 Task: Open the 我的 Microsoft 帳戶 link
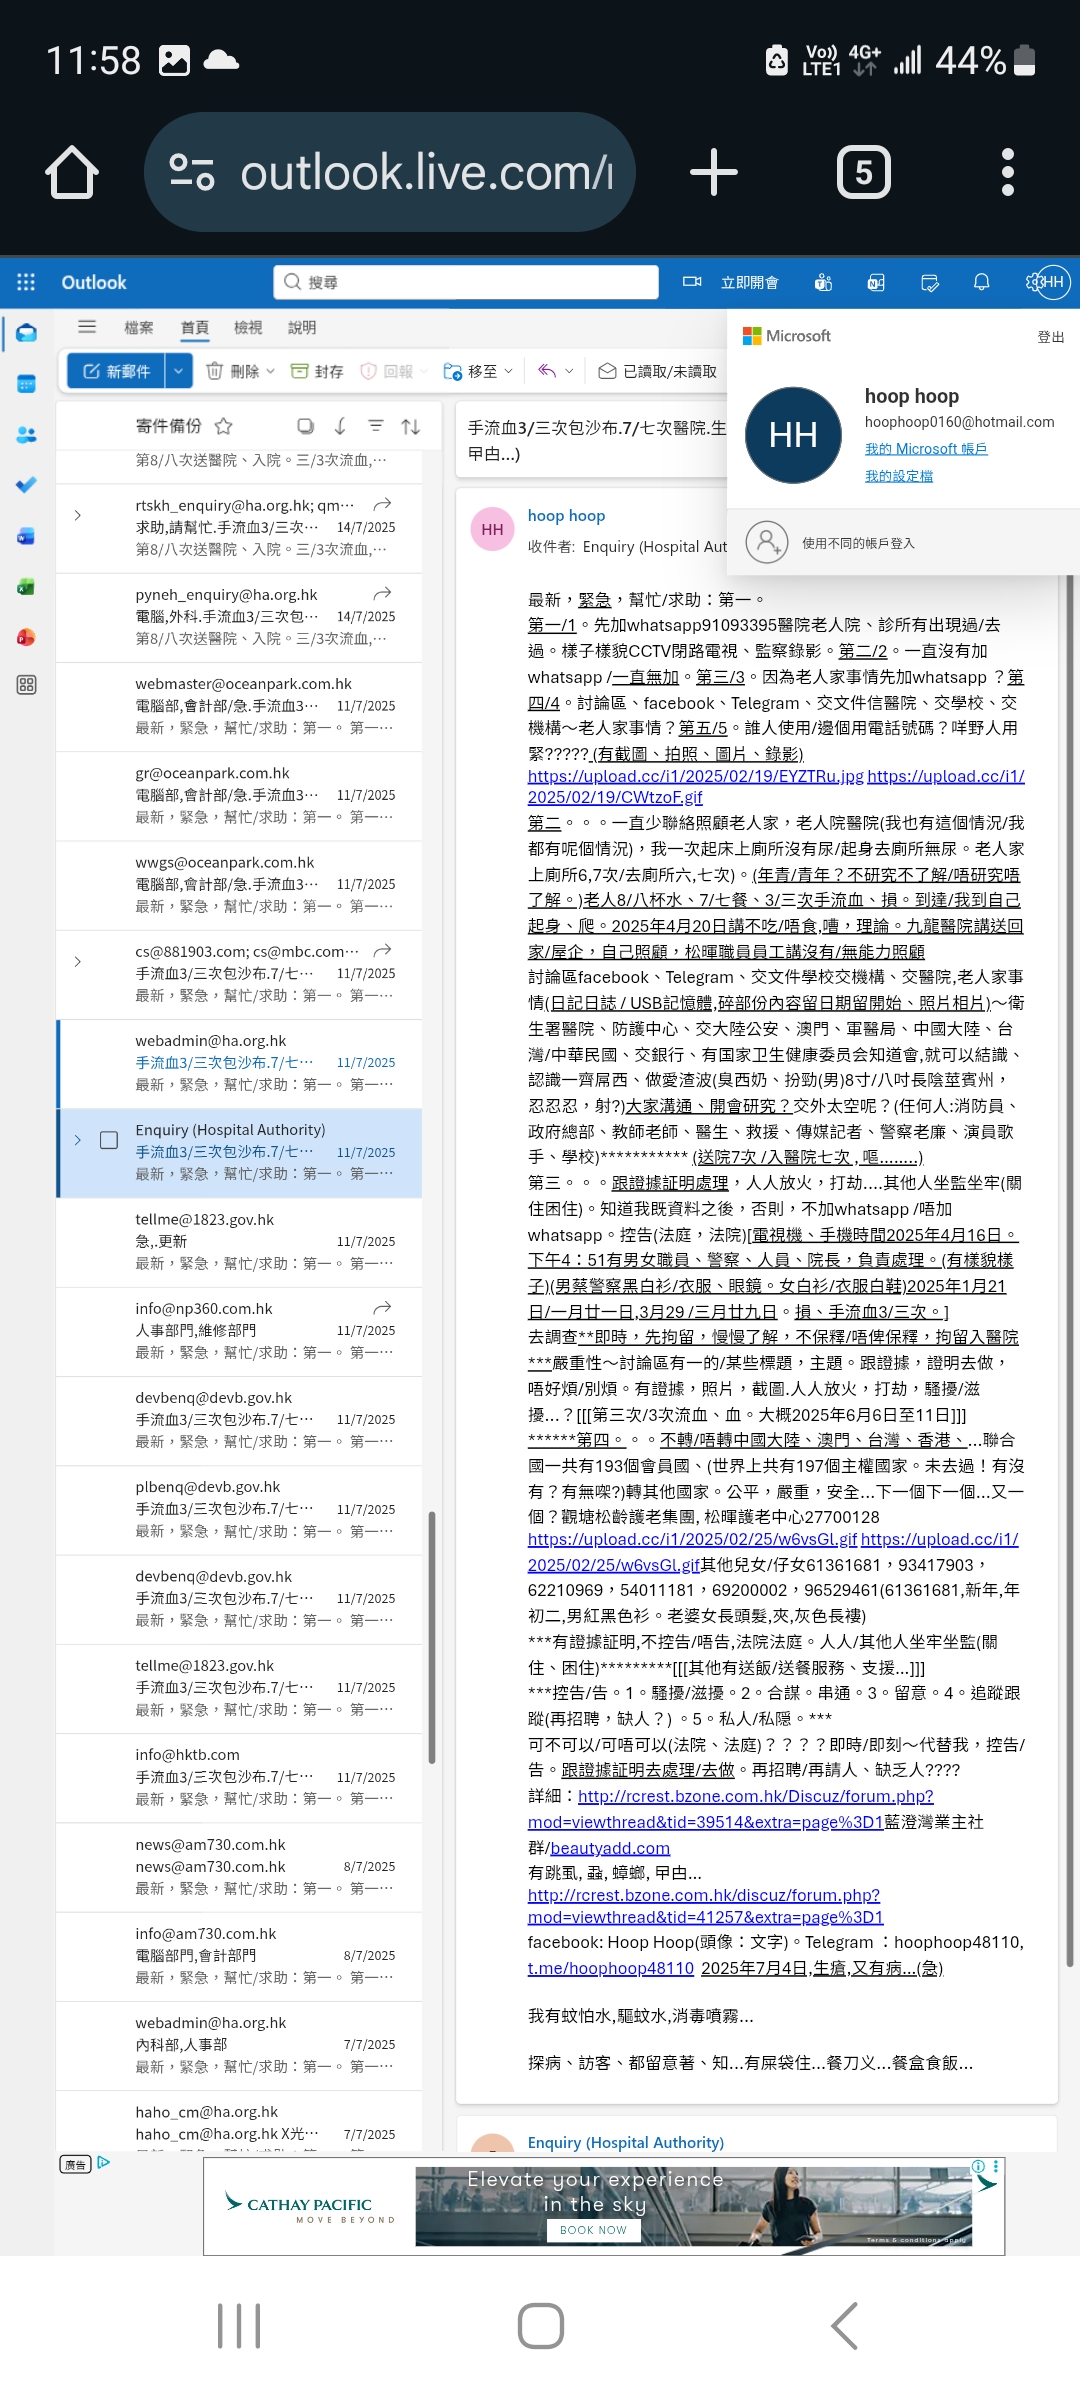point(925,449)
